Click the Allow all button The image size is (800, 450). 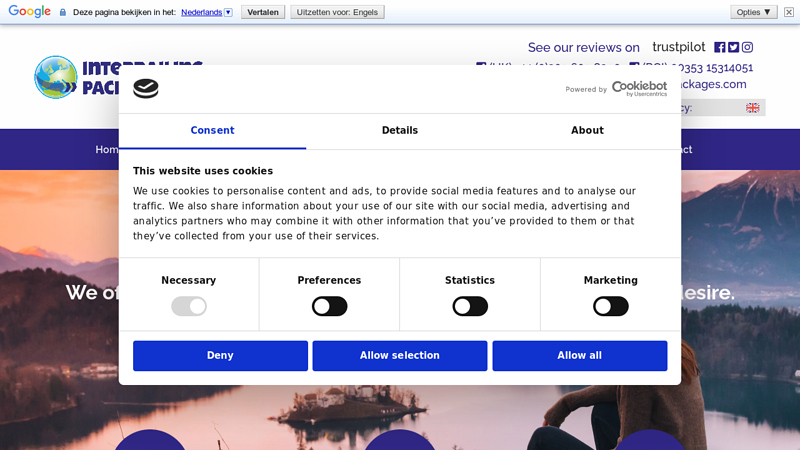(580, 356)
